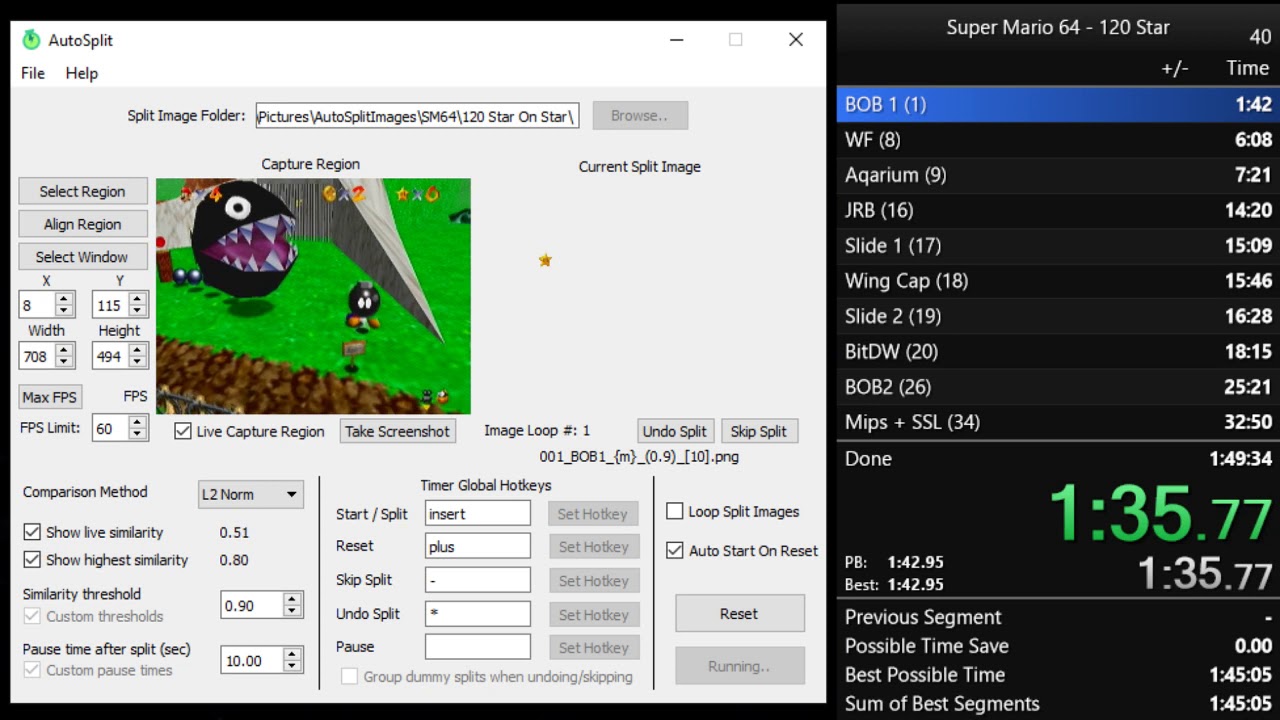Click the Sum of Best Segments row
1280x720 pixels.
pyautogui.click(x=1058, y=704)
